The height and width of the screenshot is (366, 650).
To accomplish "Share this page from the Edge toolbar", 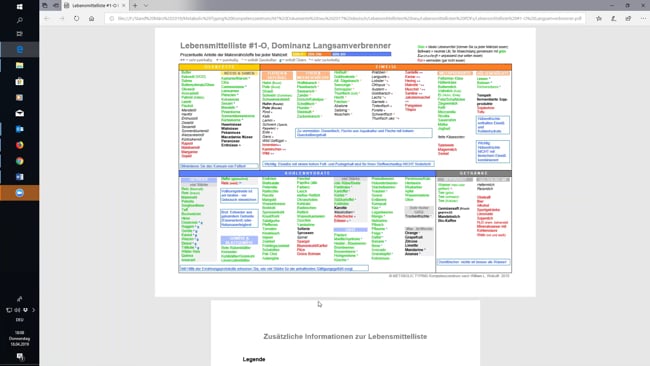I will (628, 19).
